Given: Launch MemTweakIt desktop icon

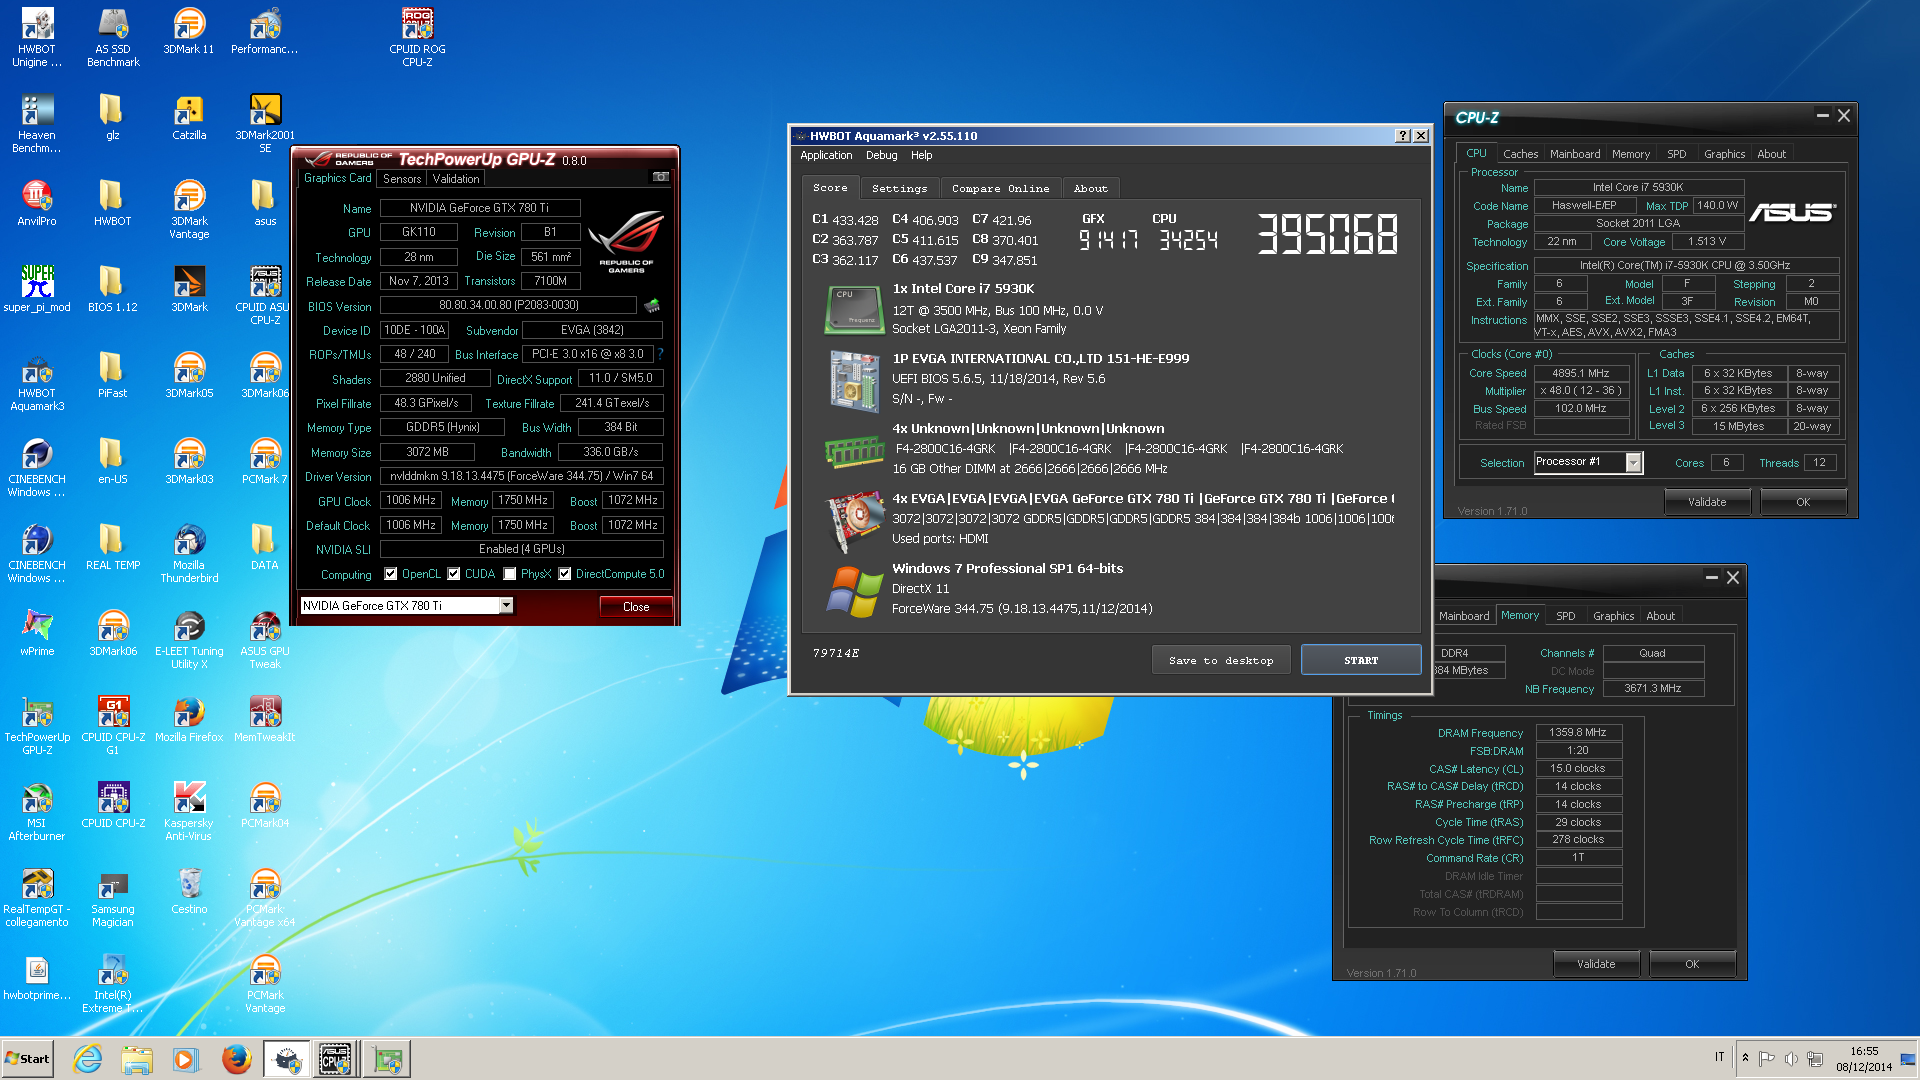Looking at the screenshot, I should pos(265,718).
